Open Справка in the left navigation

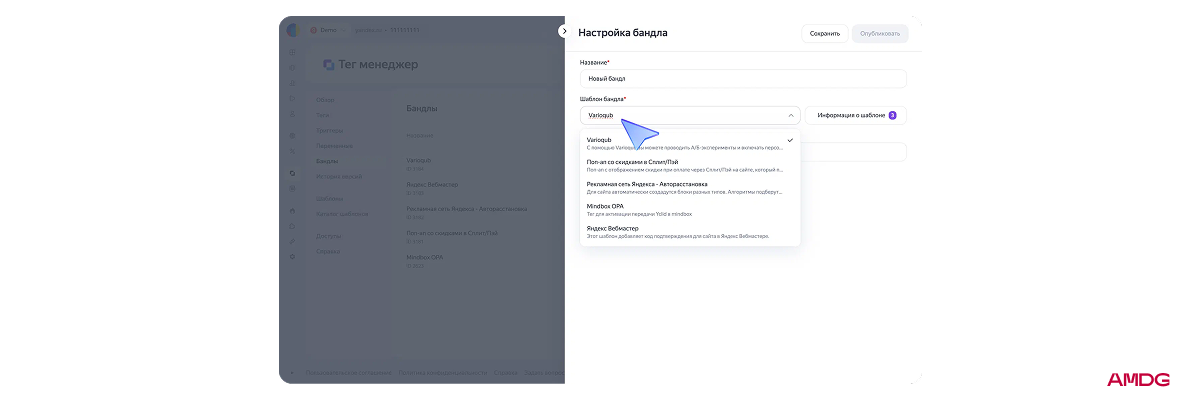click(x=328, y=251)
